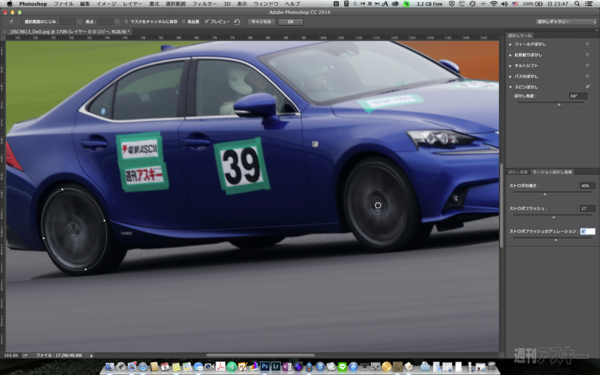Enable the tilt-shift checkbox

(x=587, y=66)
